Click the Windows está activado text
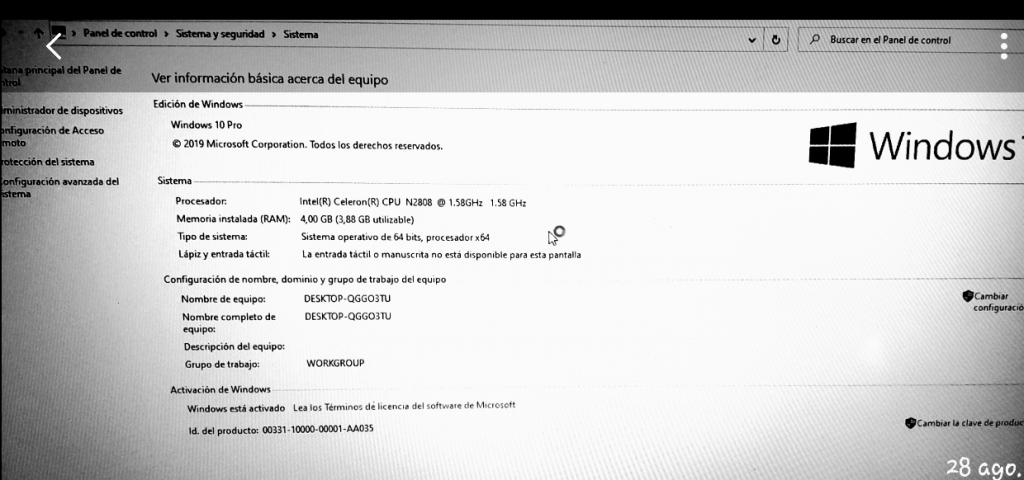The image size is (1024, 480). click(236, 409)
